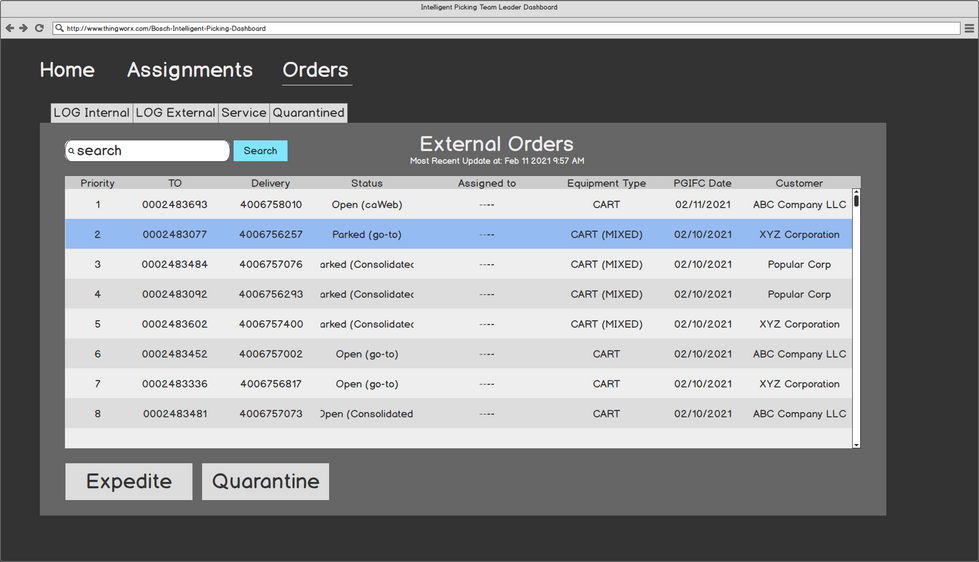Open the browser hamburger menu

click(x=969, y=28)
